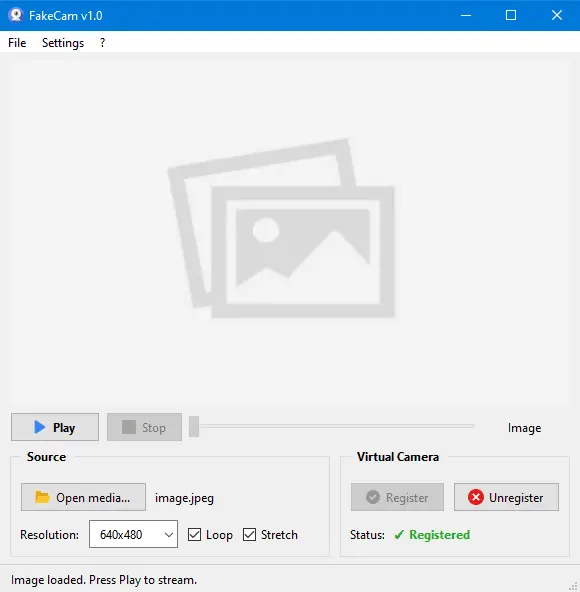Click the status bar message 'Image loaded. Press Play to stream.'

tap(104, 580)
